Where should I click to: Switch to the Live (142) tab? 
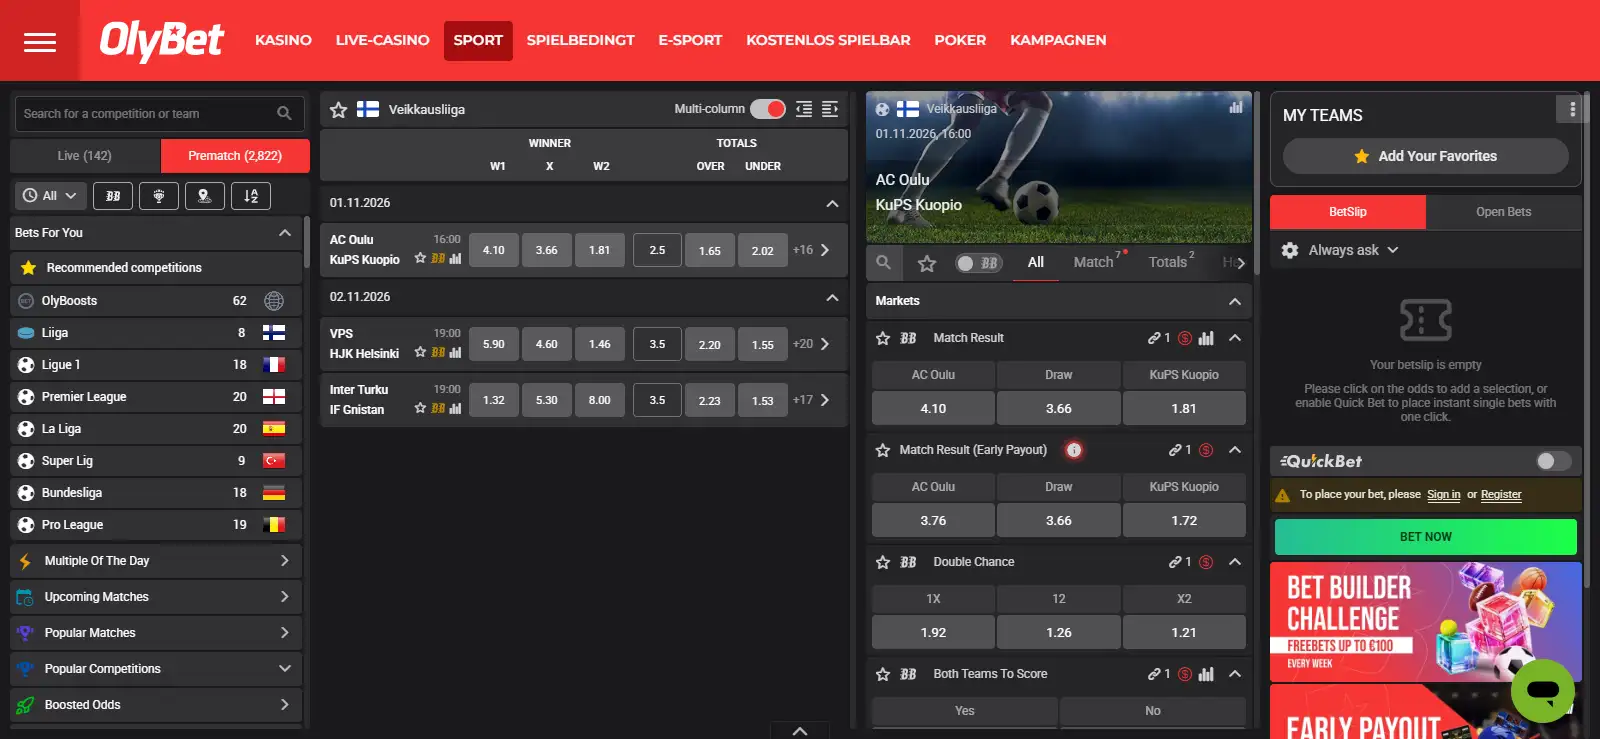click(x=85, y=156)
